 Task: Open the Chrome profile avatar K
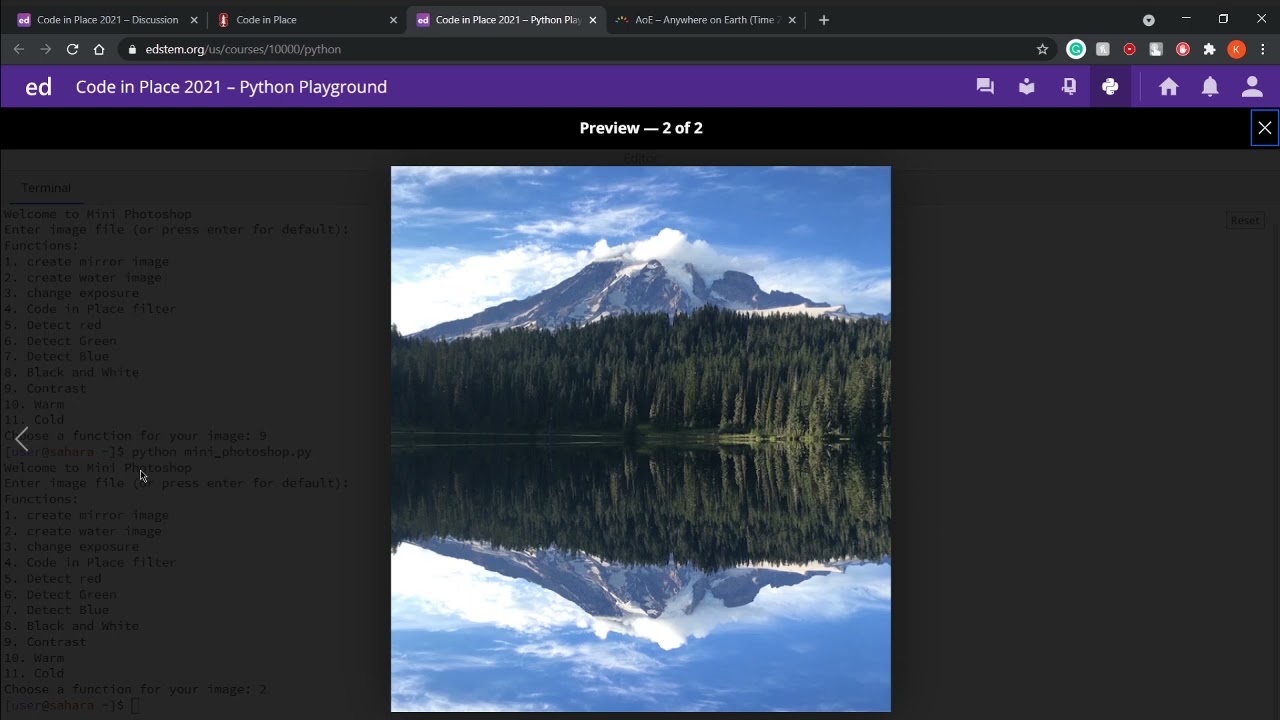click(1237, 49)
